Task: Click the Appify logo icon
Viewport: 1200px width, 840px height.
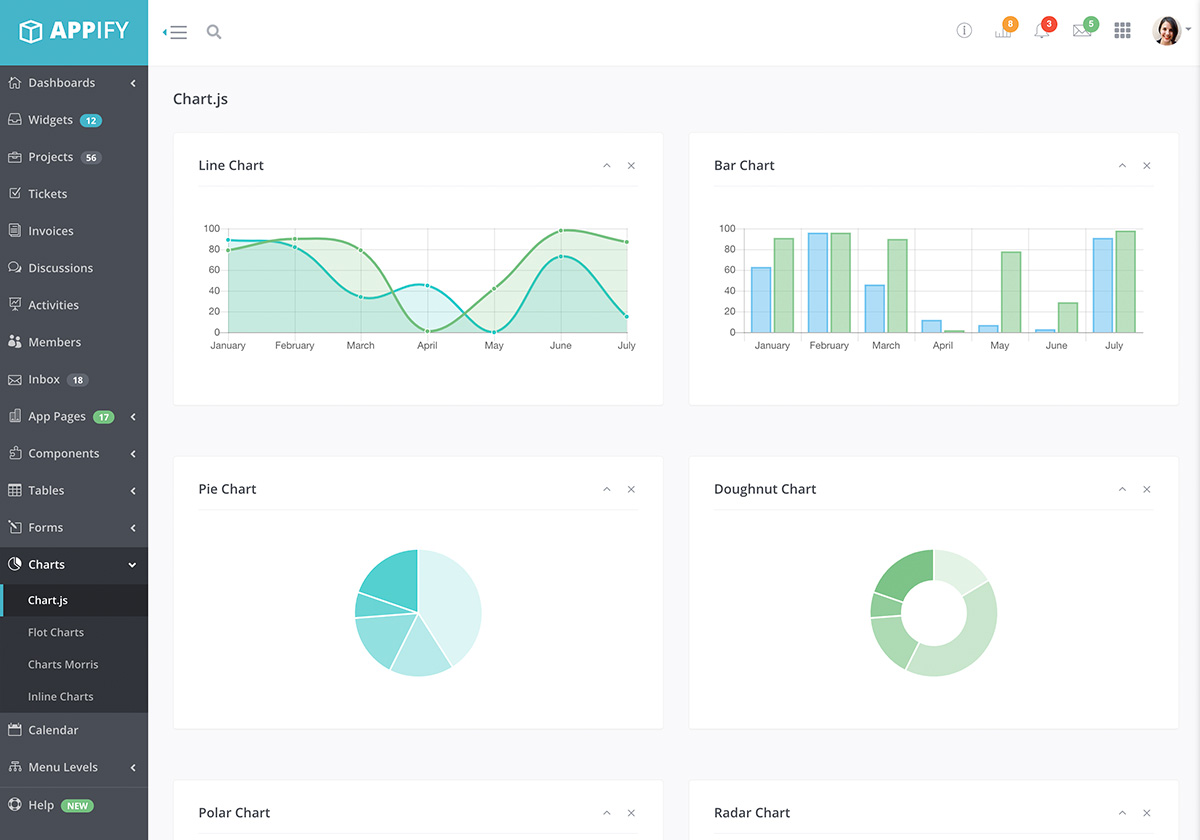Action: [x=32, y=31]
